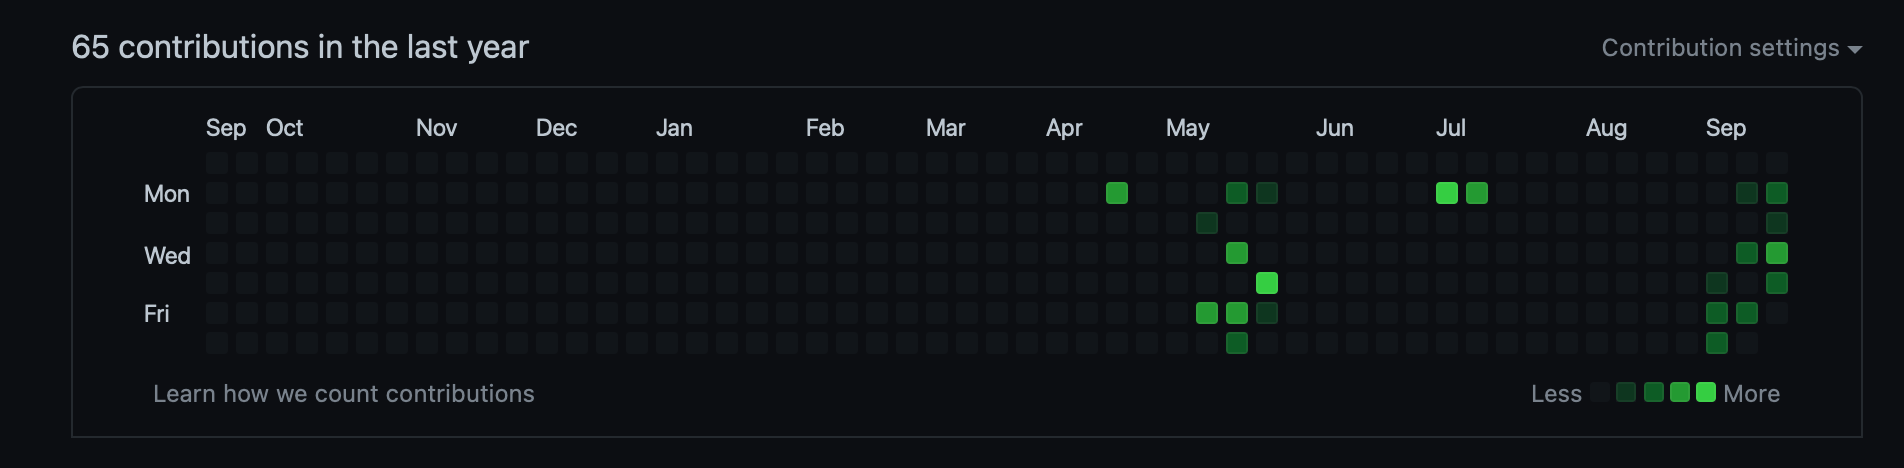The height and width of the screenshot is (468, 1904).
Task: Select the second bright Monday cell in July
Action: (x=1477, y=193)
